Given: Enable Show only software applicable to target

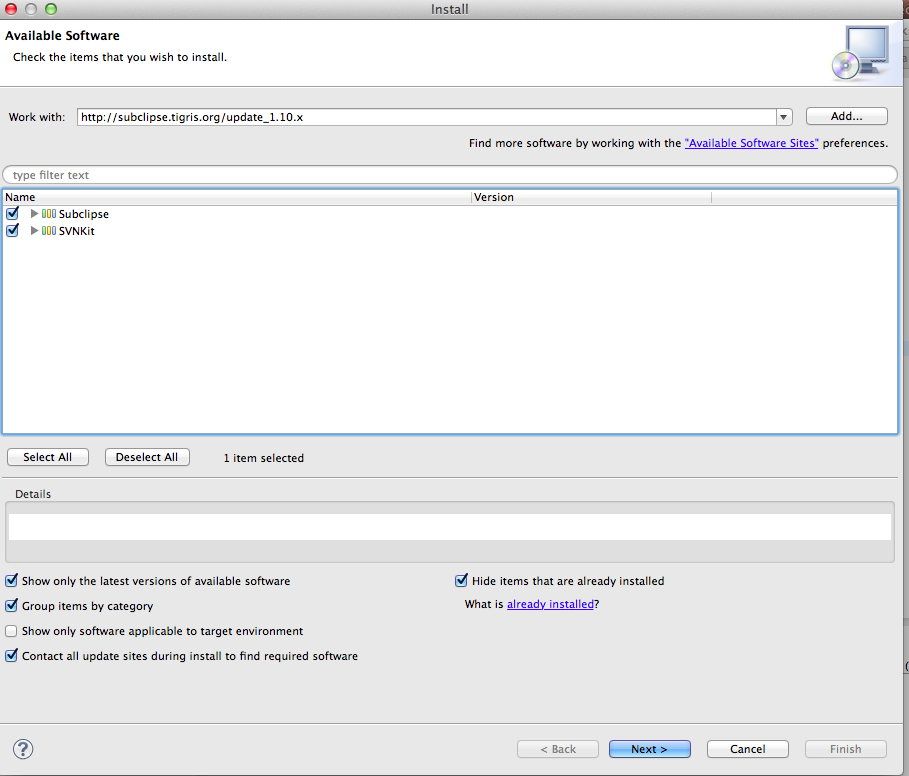Looking at the screenshot, I should click(x=11, y=631).
